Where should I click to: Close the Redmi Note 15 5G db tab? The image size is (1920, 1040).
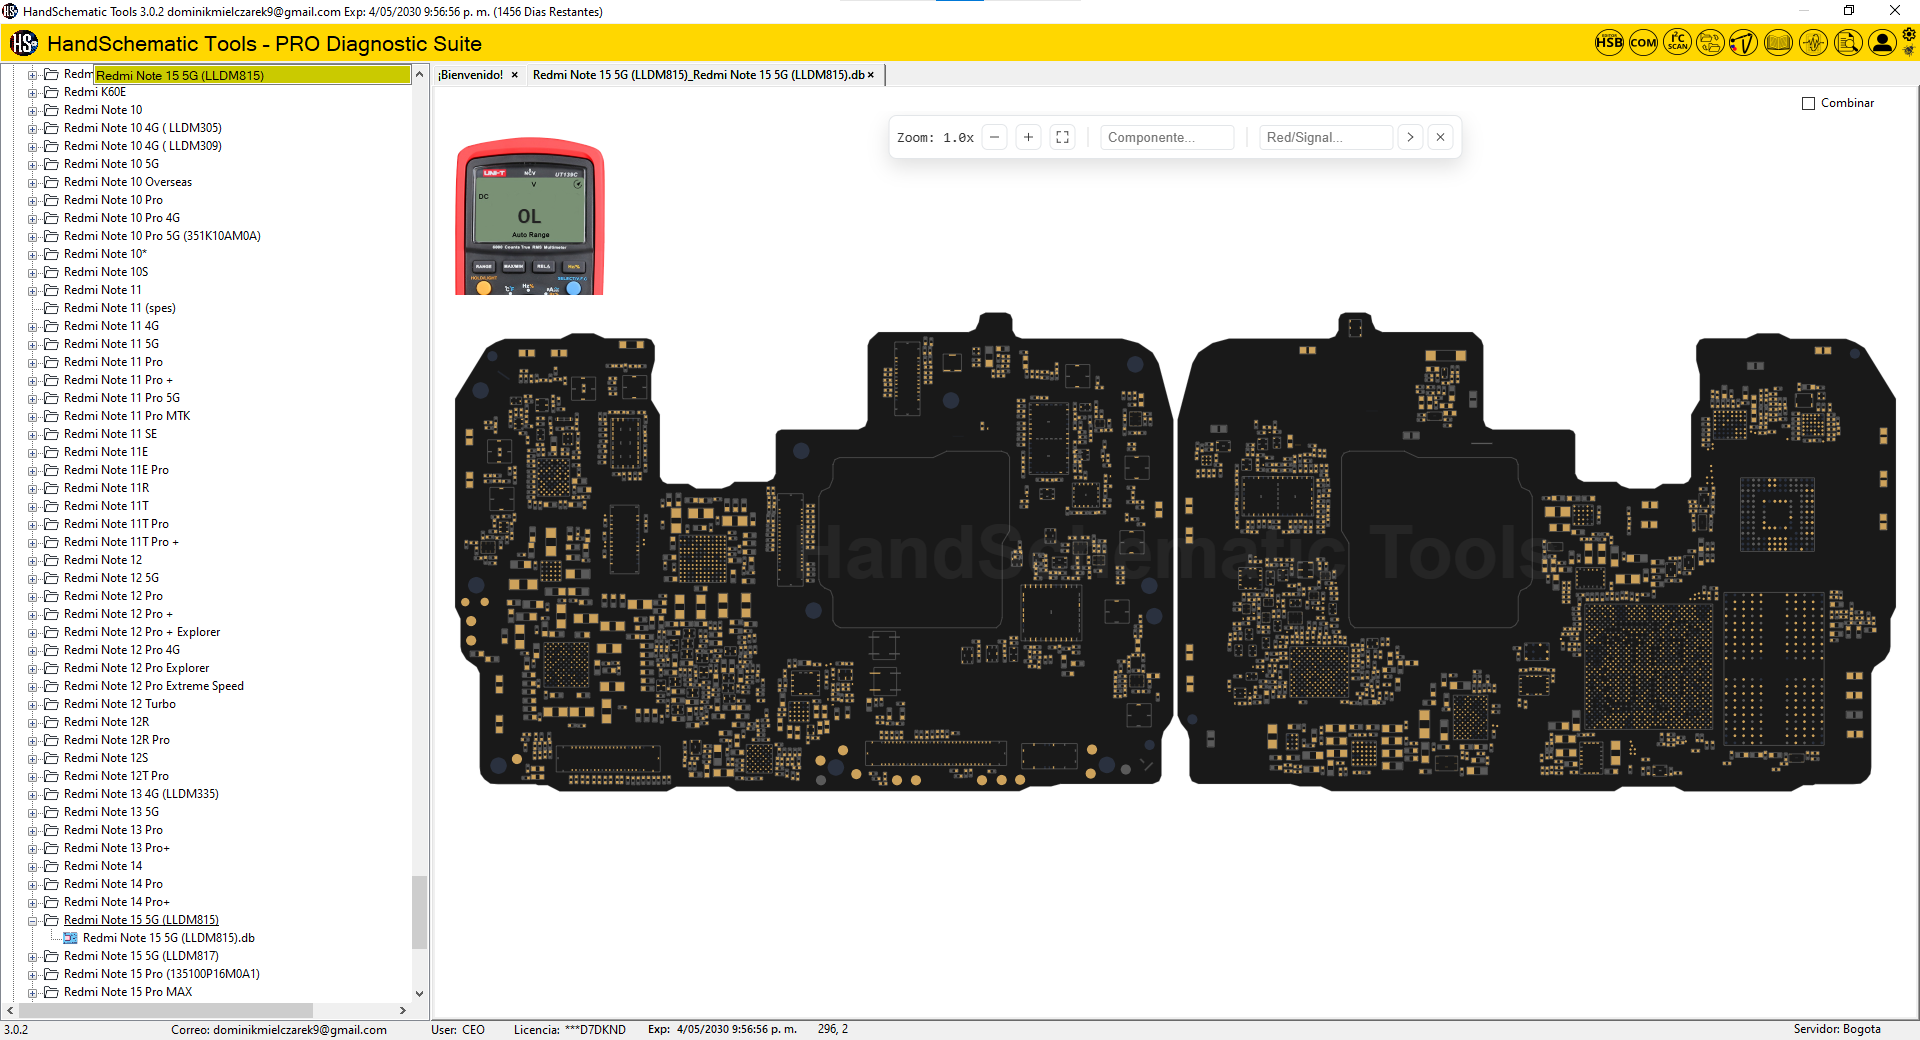[871, 75]
